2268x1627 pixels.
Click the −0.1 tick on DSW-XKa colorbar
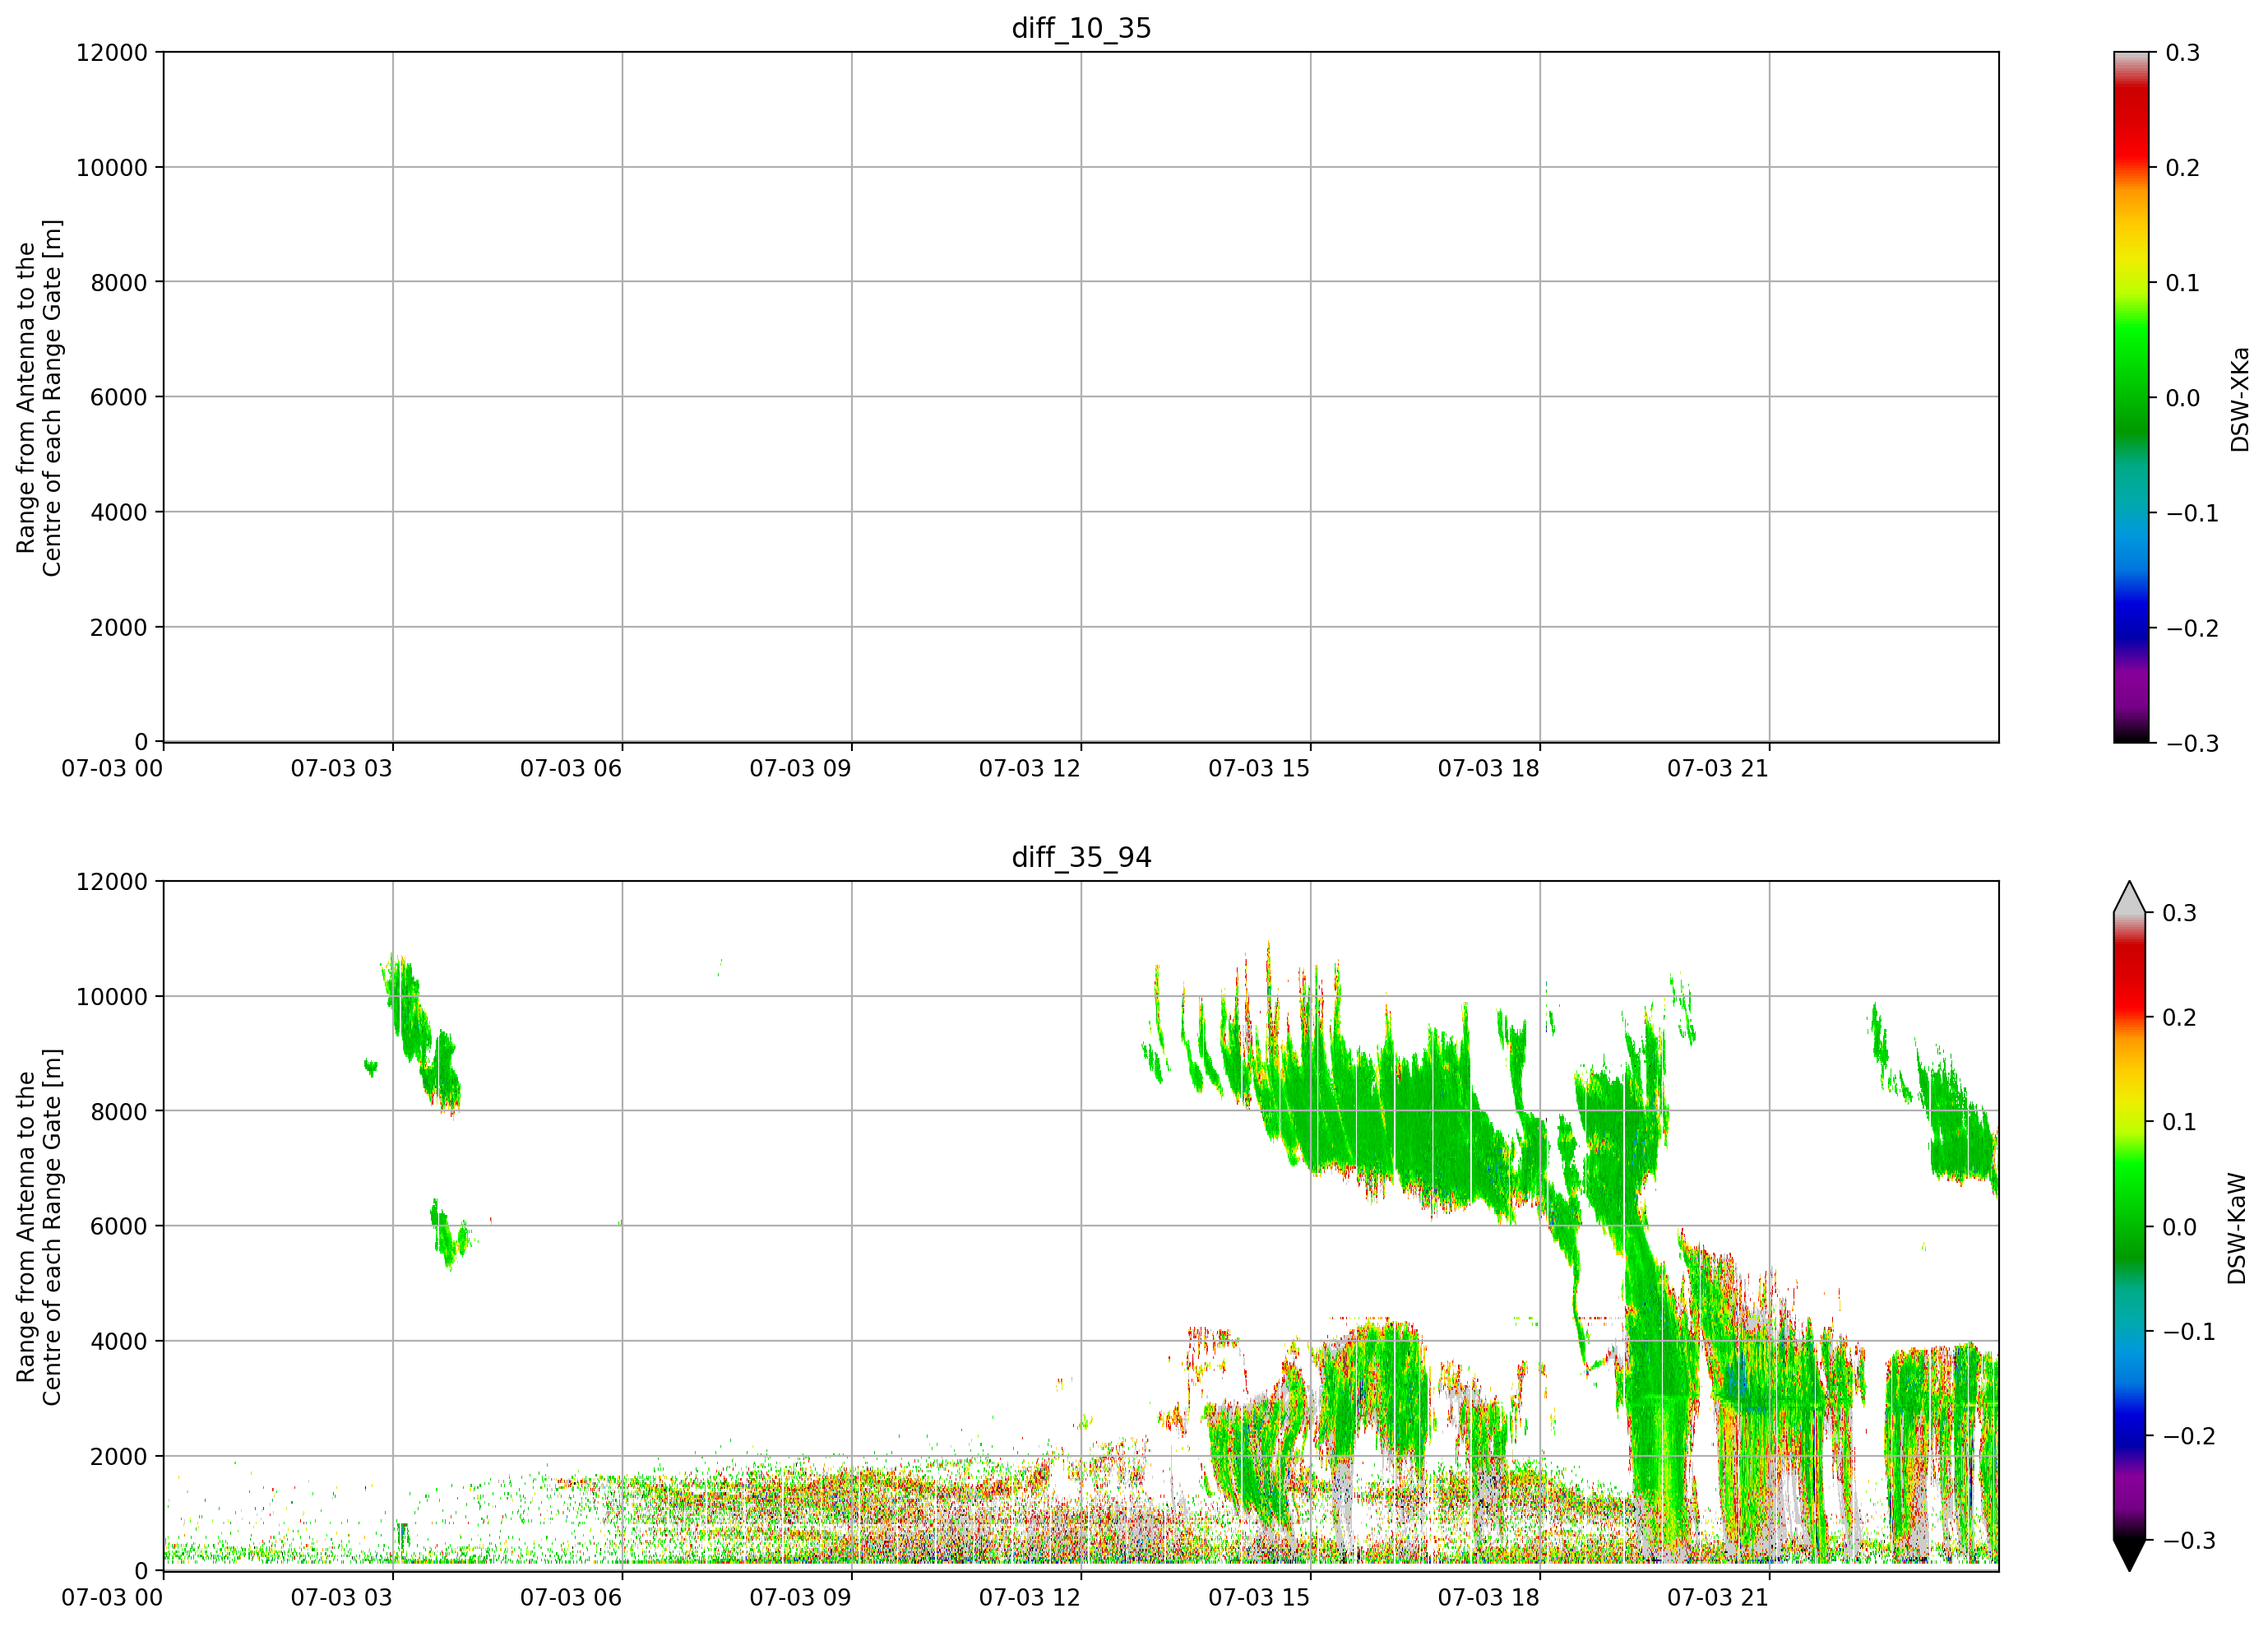coord(2192,513)
